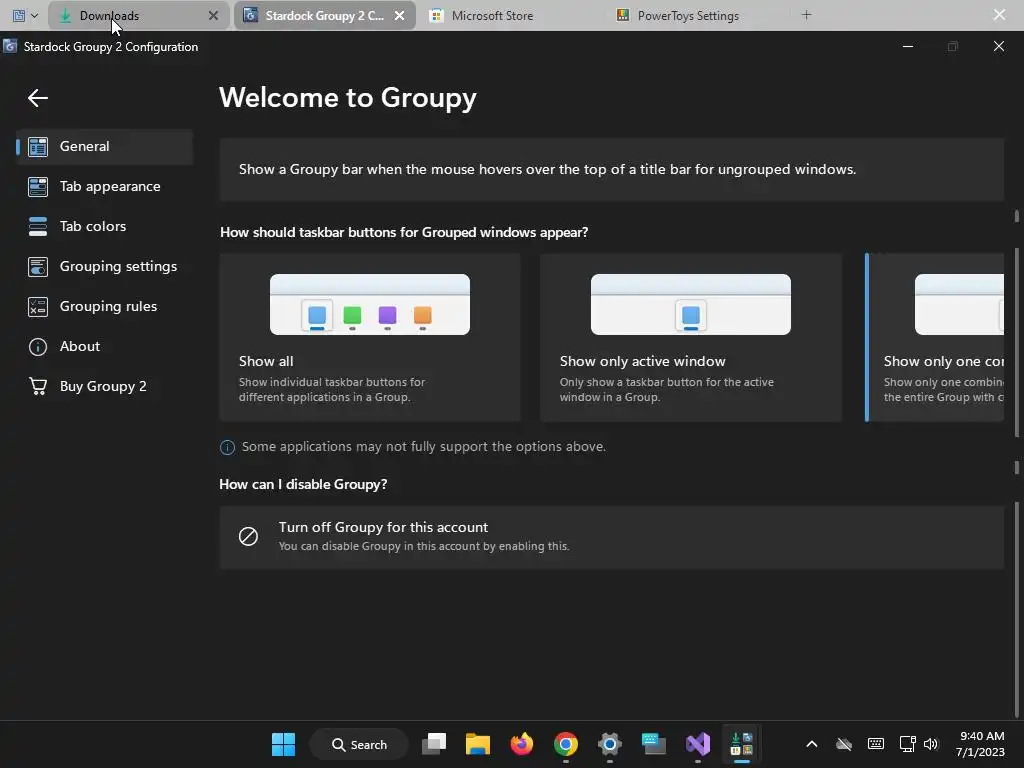
Task: Open the Settings gear on taskbar
Action: click(610, 744)
